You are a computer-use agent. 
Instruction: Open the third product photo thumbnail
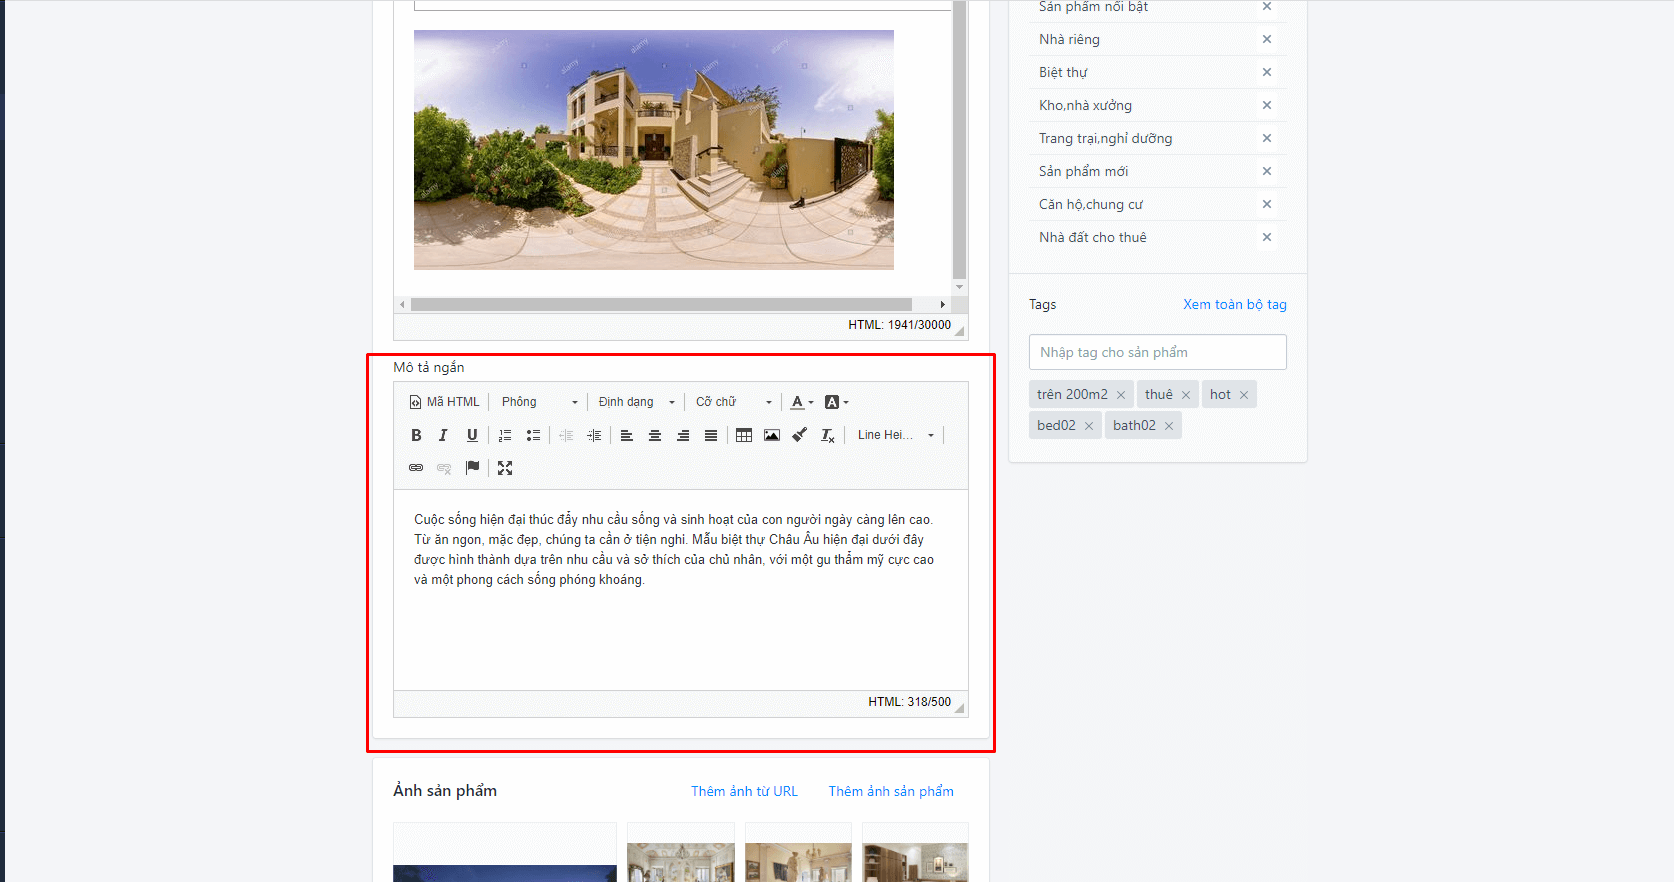point(798,853)
